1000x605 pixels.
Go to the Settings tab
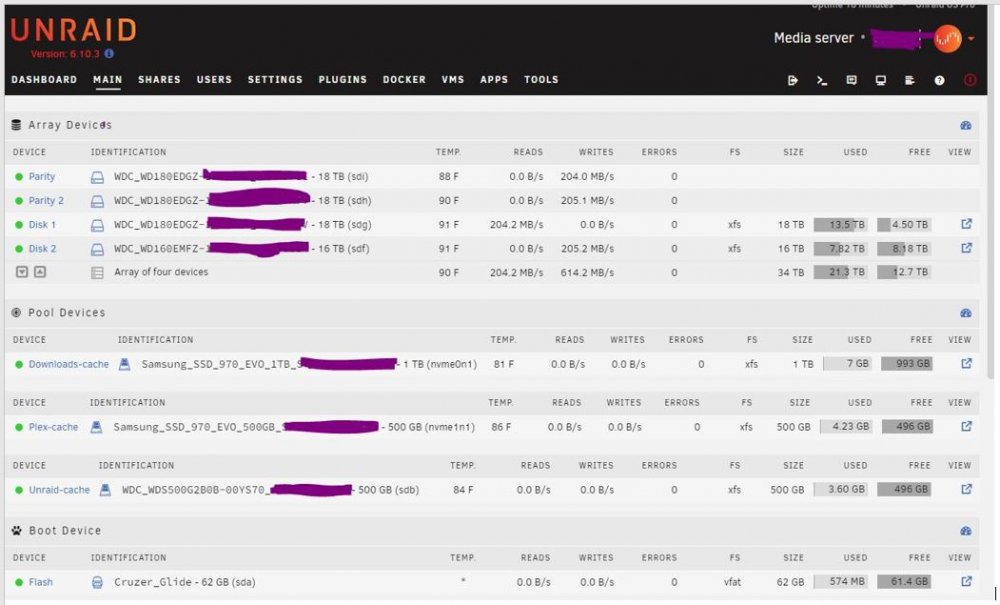pyautogui.click(x=275, y=80)
